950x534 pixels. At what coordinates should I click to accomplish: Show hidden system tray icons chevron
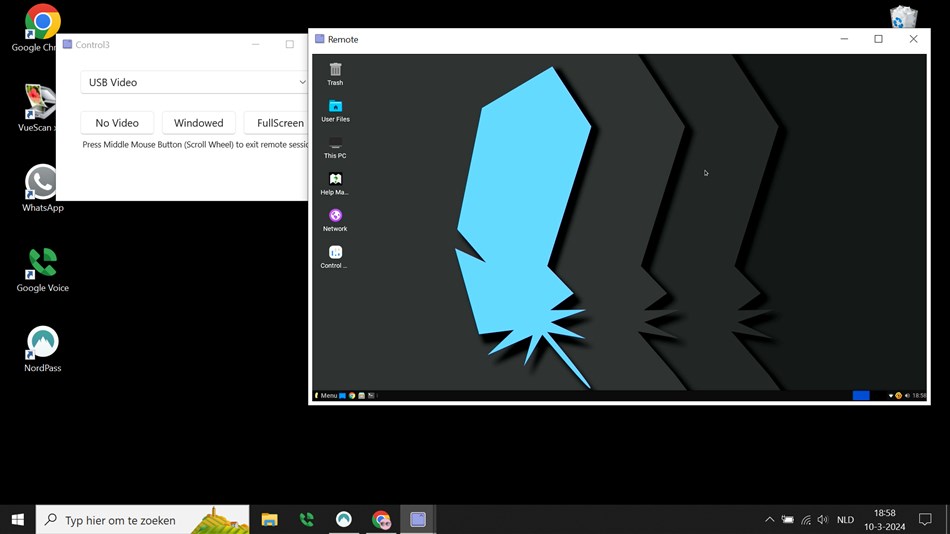[769, 519]
